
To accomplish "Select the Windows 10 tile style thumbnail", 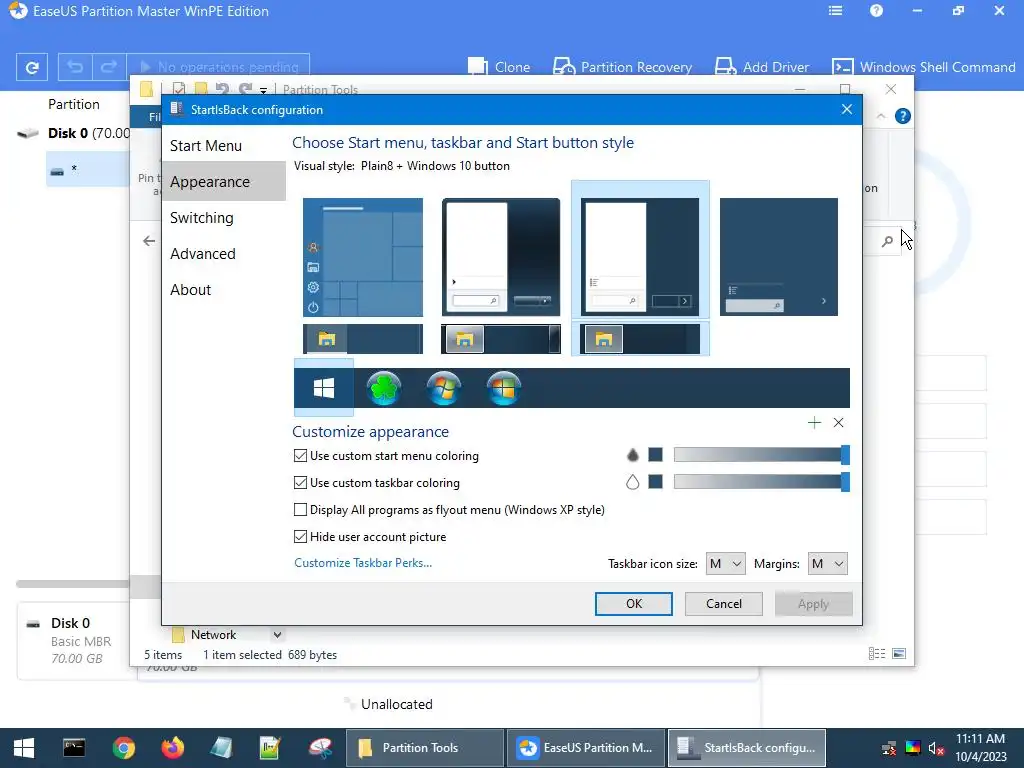I will pos(363,257).
